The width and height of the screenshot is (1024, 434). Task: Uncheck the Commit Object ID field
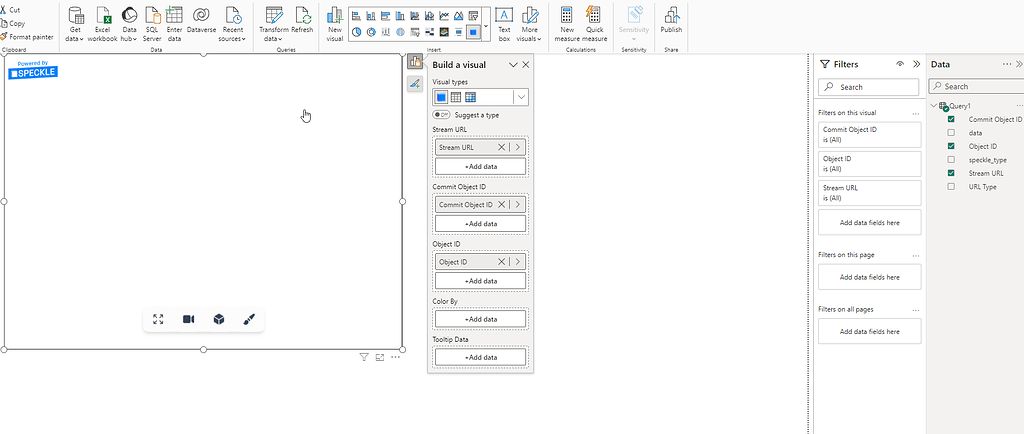click(x=951, y=119)
